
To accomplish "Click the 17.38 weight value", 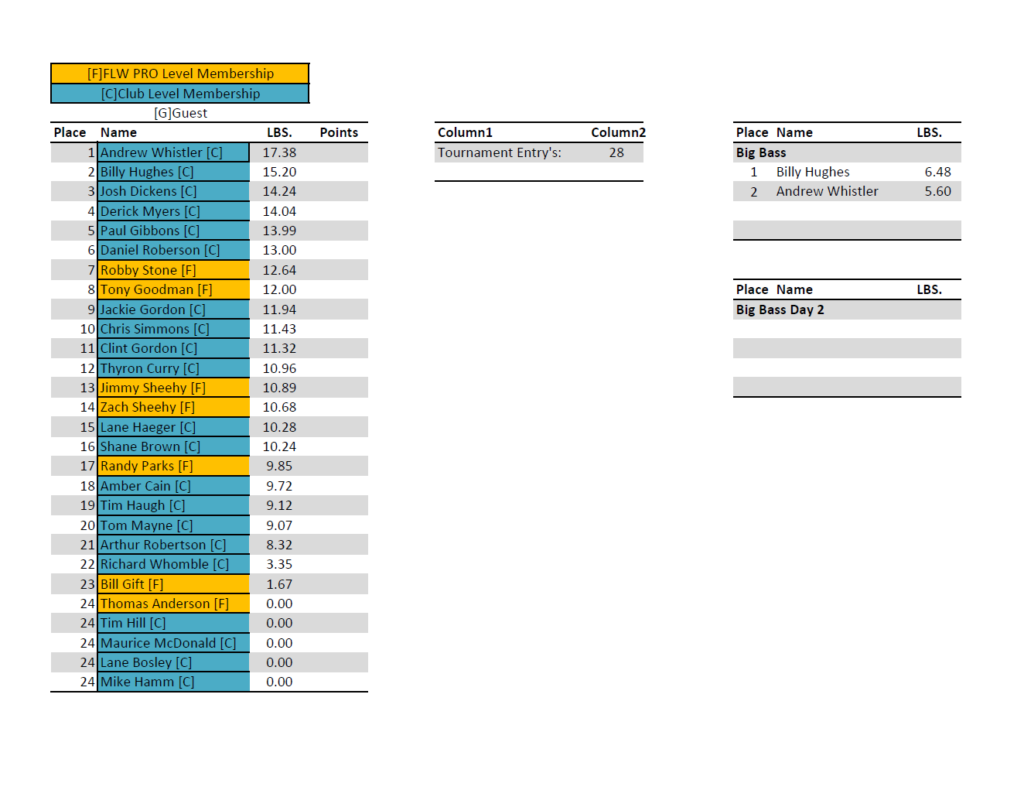I will (x=279, y=152).
